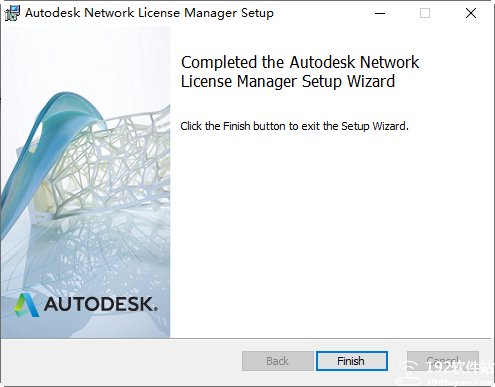Click the partially covered Cancel button

pos(443,361)
